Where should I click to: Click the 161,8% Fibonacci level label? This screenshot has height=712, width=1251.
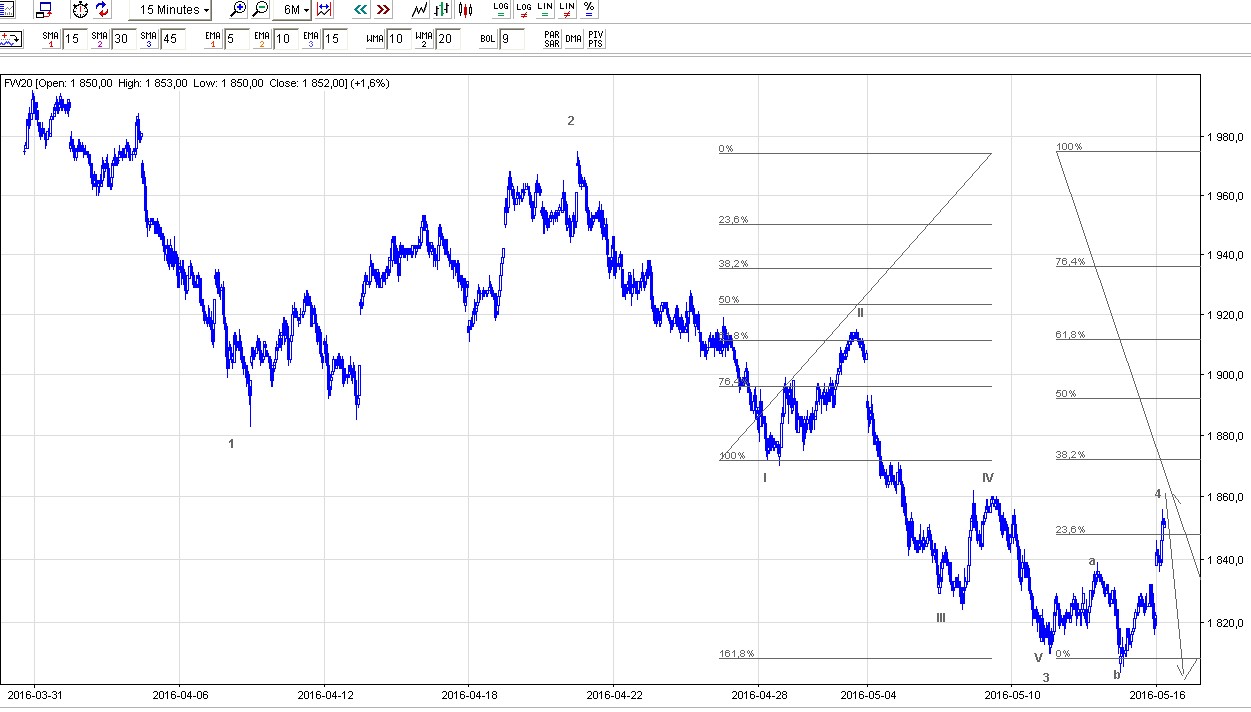736,654
